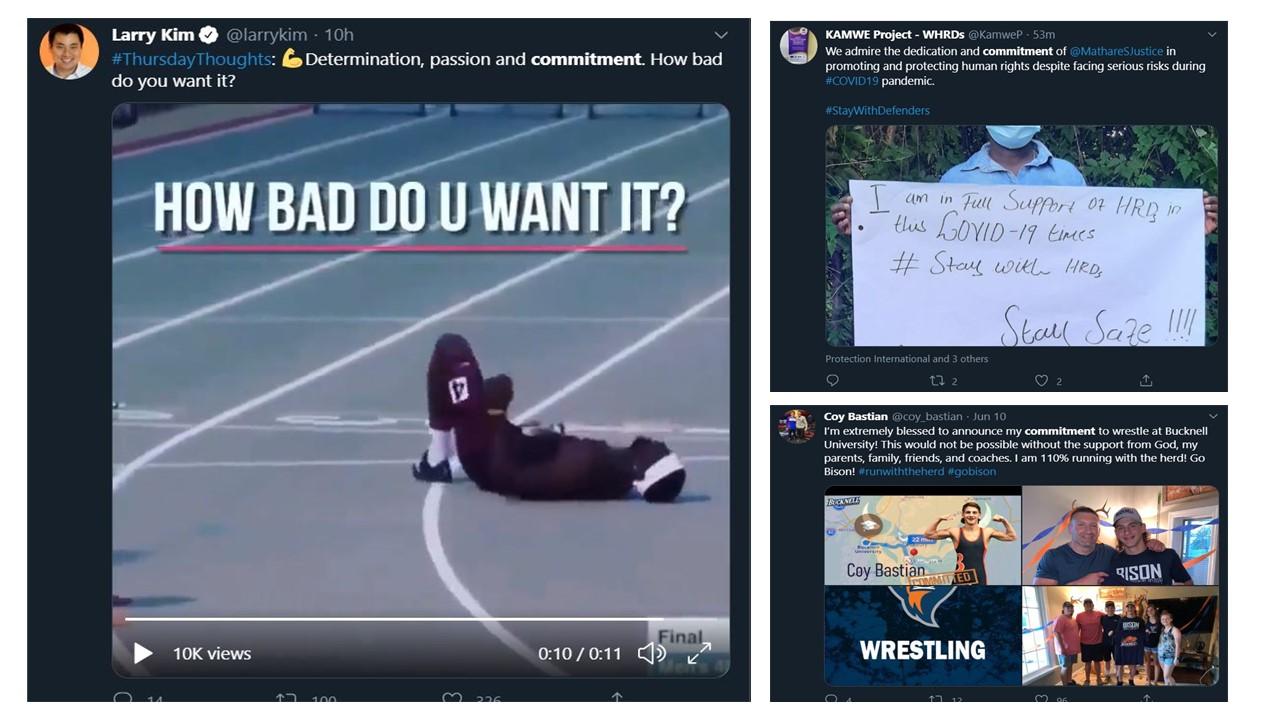Viewport: 1280px width, 720px height.
Task: Open the KAMWE Project tweet options chevron
Action: (x=1212, y=34)
